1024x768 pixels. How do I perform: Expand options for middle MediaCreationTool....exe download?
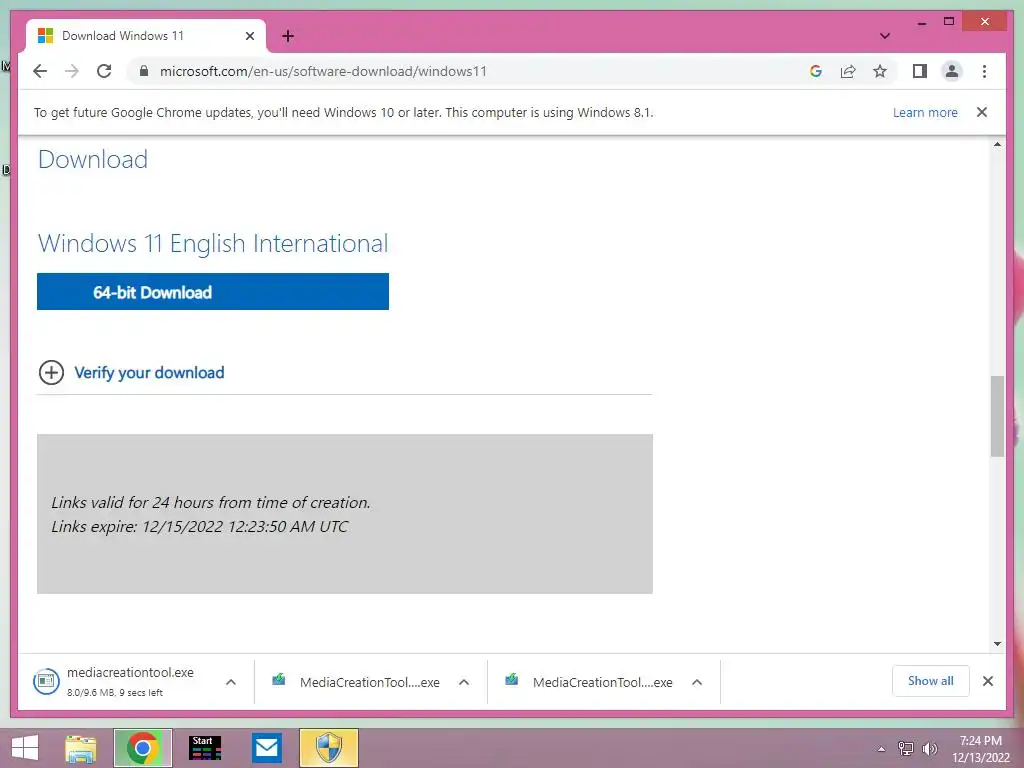(x=464, y=682)
